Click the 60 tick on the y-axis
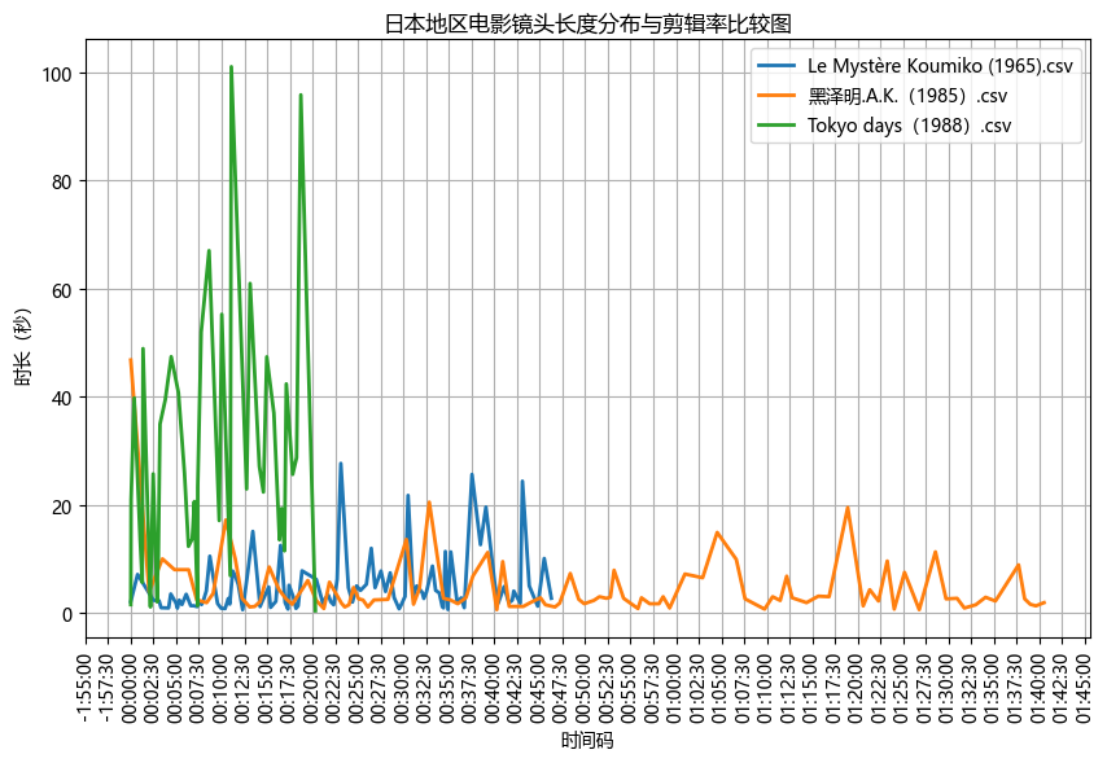The height and width of the screenshot is (764, 1108). pos(63,290)
